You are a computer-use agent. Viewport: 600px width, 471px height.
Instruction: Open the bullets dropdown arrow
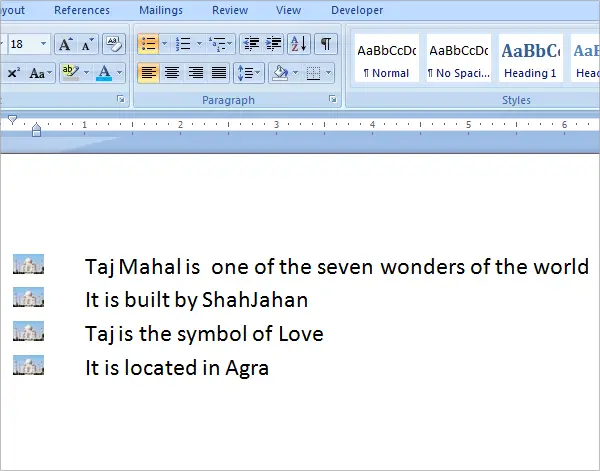(165, 44)
